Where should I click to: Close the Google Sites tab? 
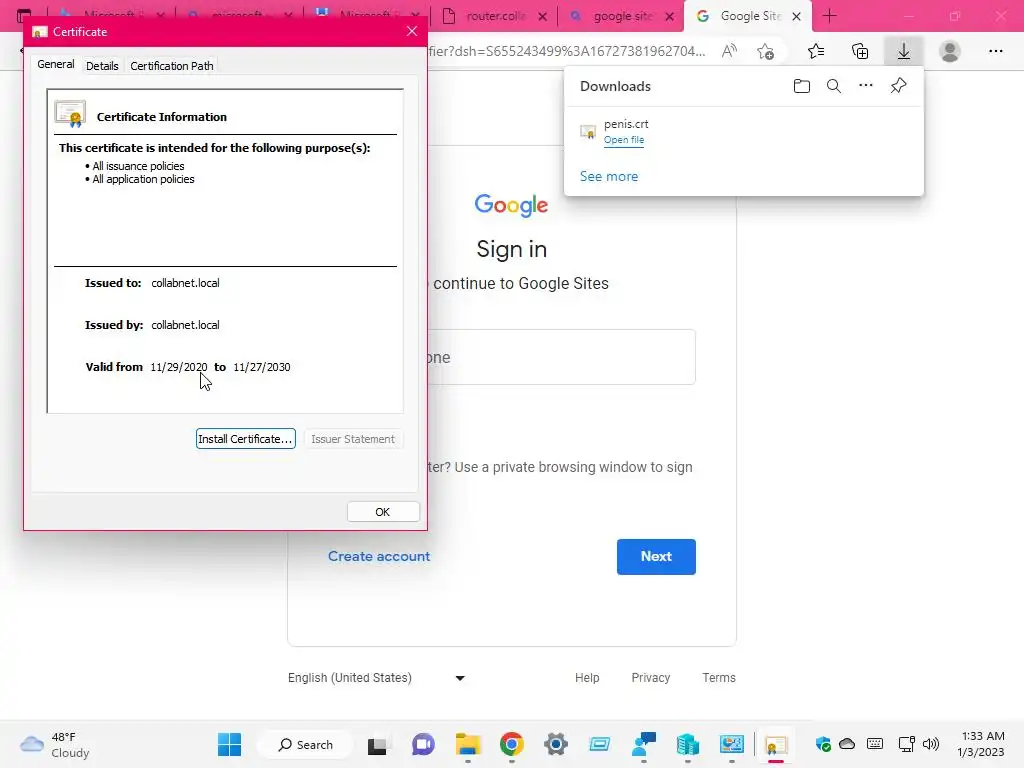796,16
